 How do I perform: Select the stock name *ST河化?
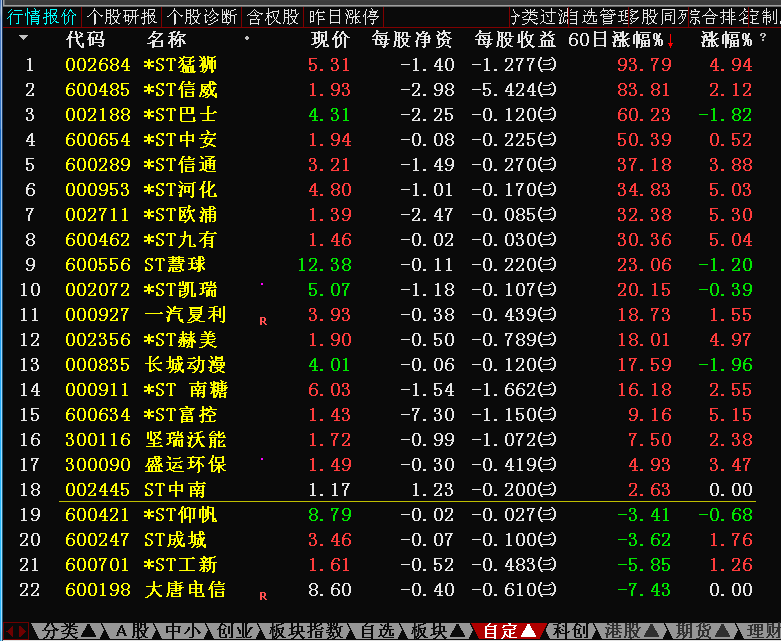[180, 190]
